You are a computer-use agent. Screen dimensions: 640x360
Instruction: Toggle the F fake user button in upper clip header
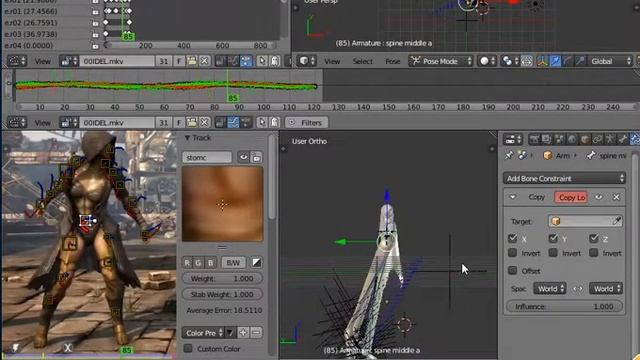point(179,61)
